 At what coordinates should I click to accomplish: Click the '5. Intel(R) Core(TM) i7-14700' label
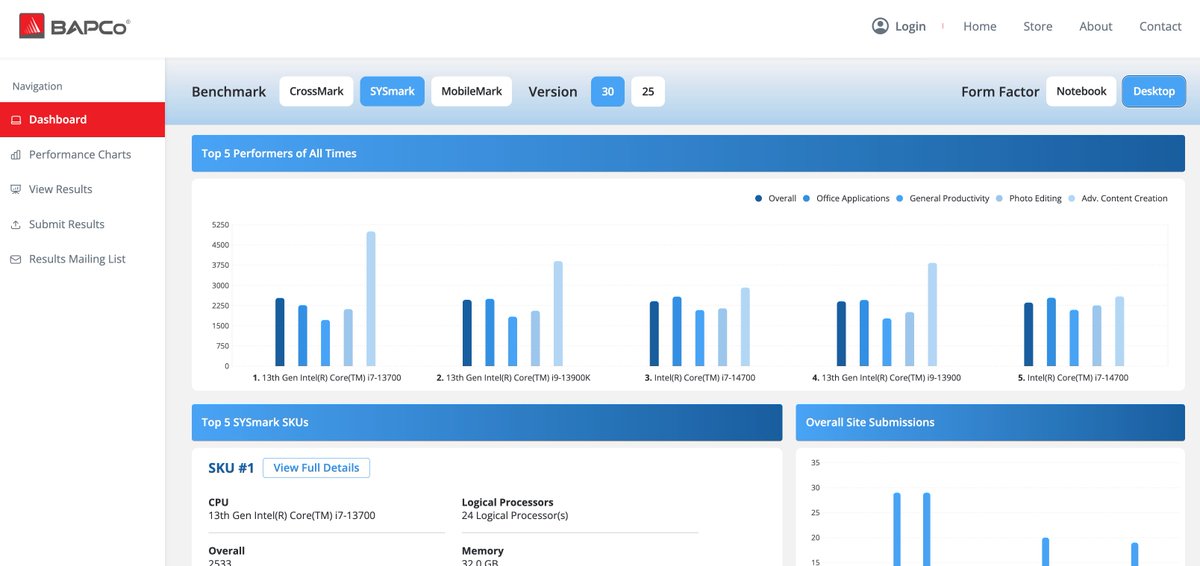coord(1074,378)
